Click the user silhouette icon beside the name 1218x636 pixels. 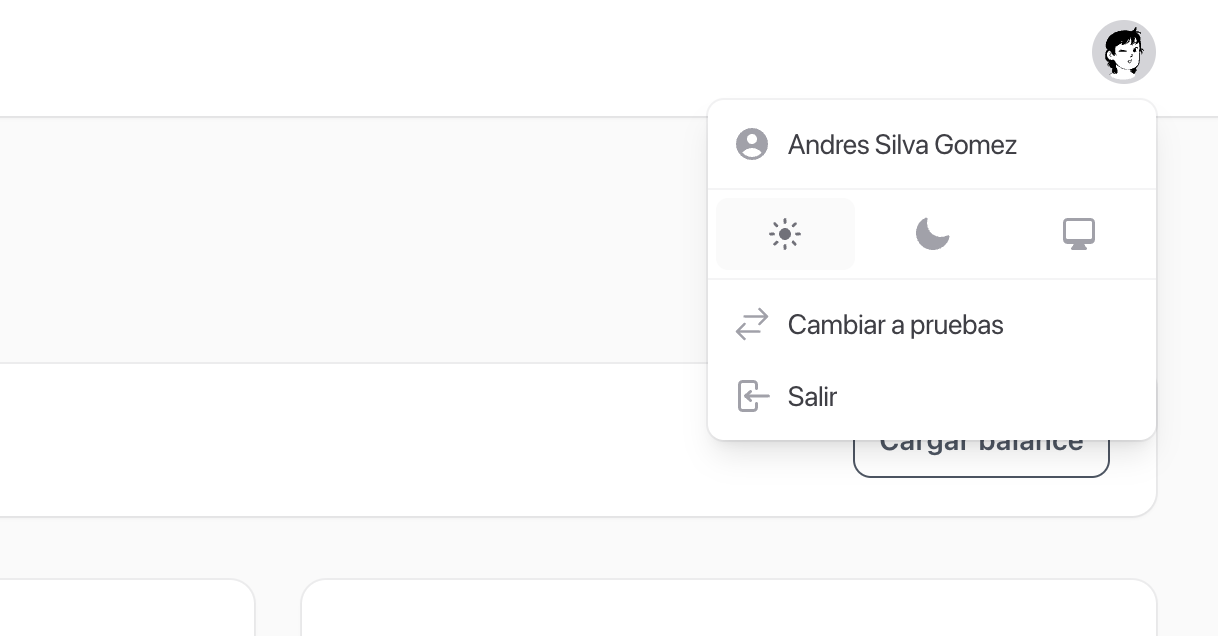(752, 144)
